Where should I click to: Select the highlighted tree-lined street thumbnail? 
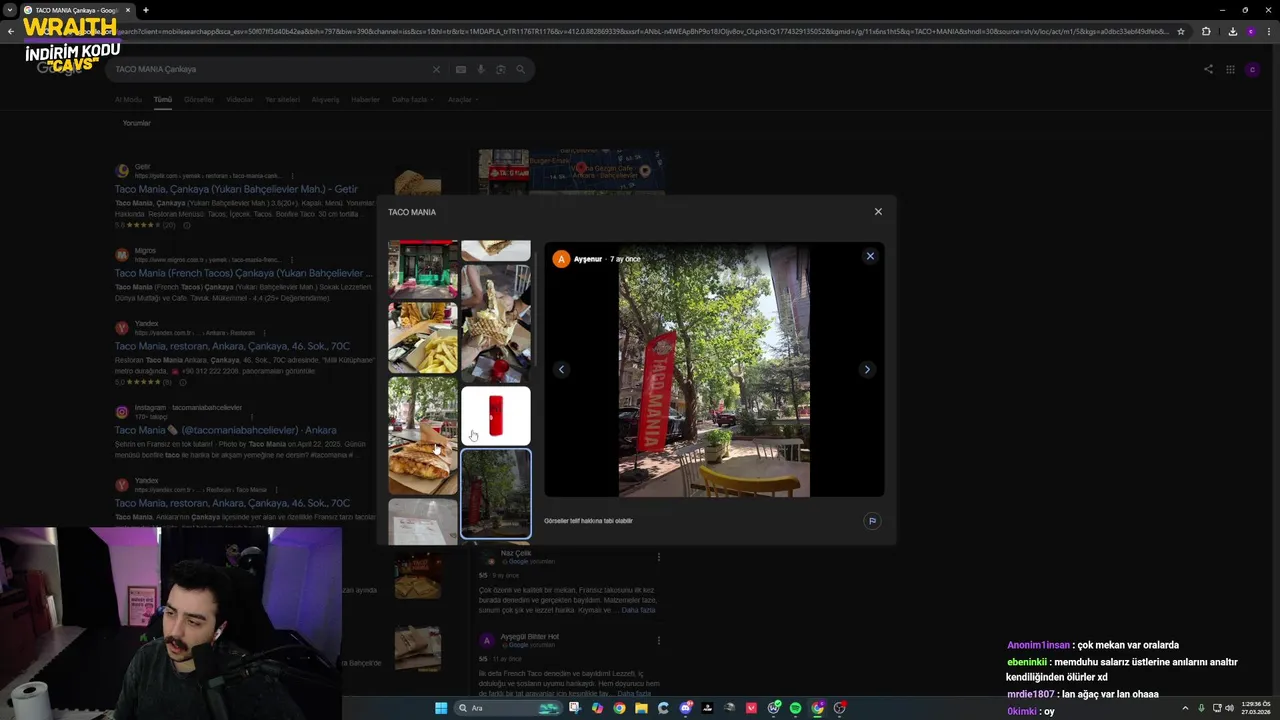[x=496, y=494]
